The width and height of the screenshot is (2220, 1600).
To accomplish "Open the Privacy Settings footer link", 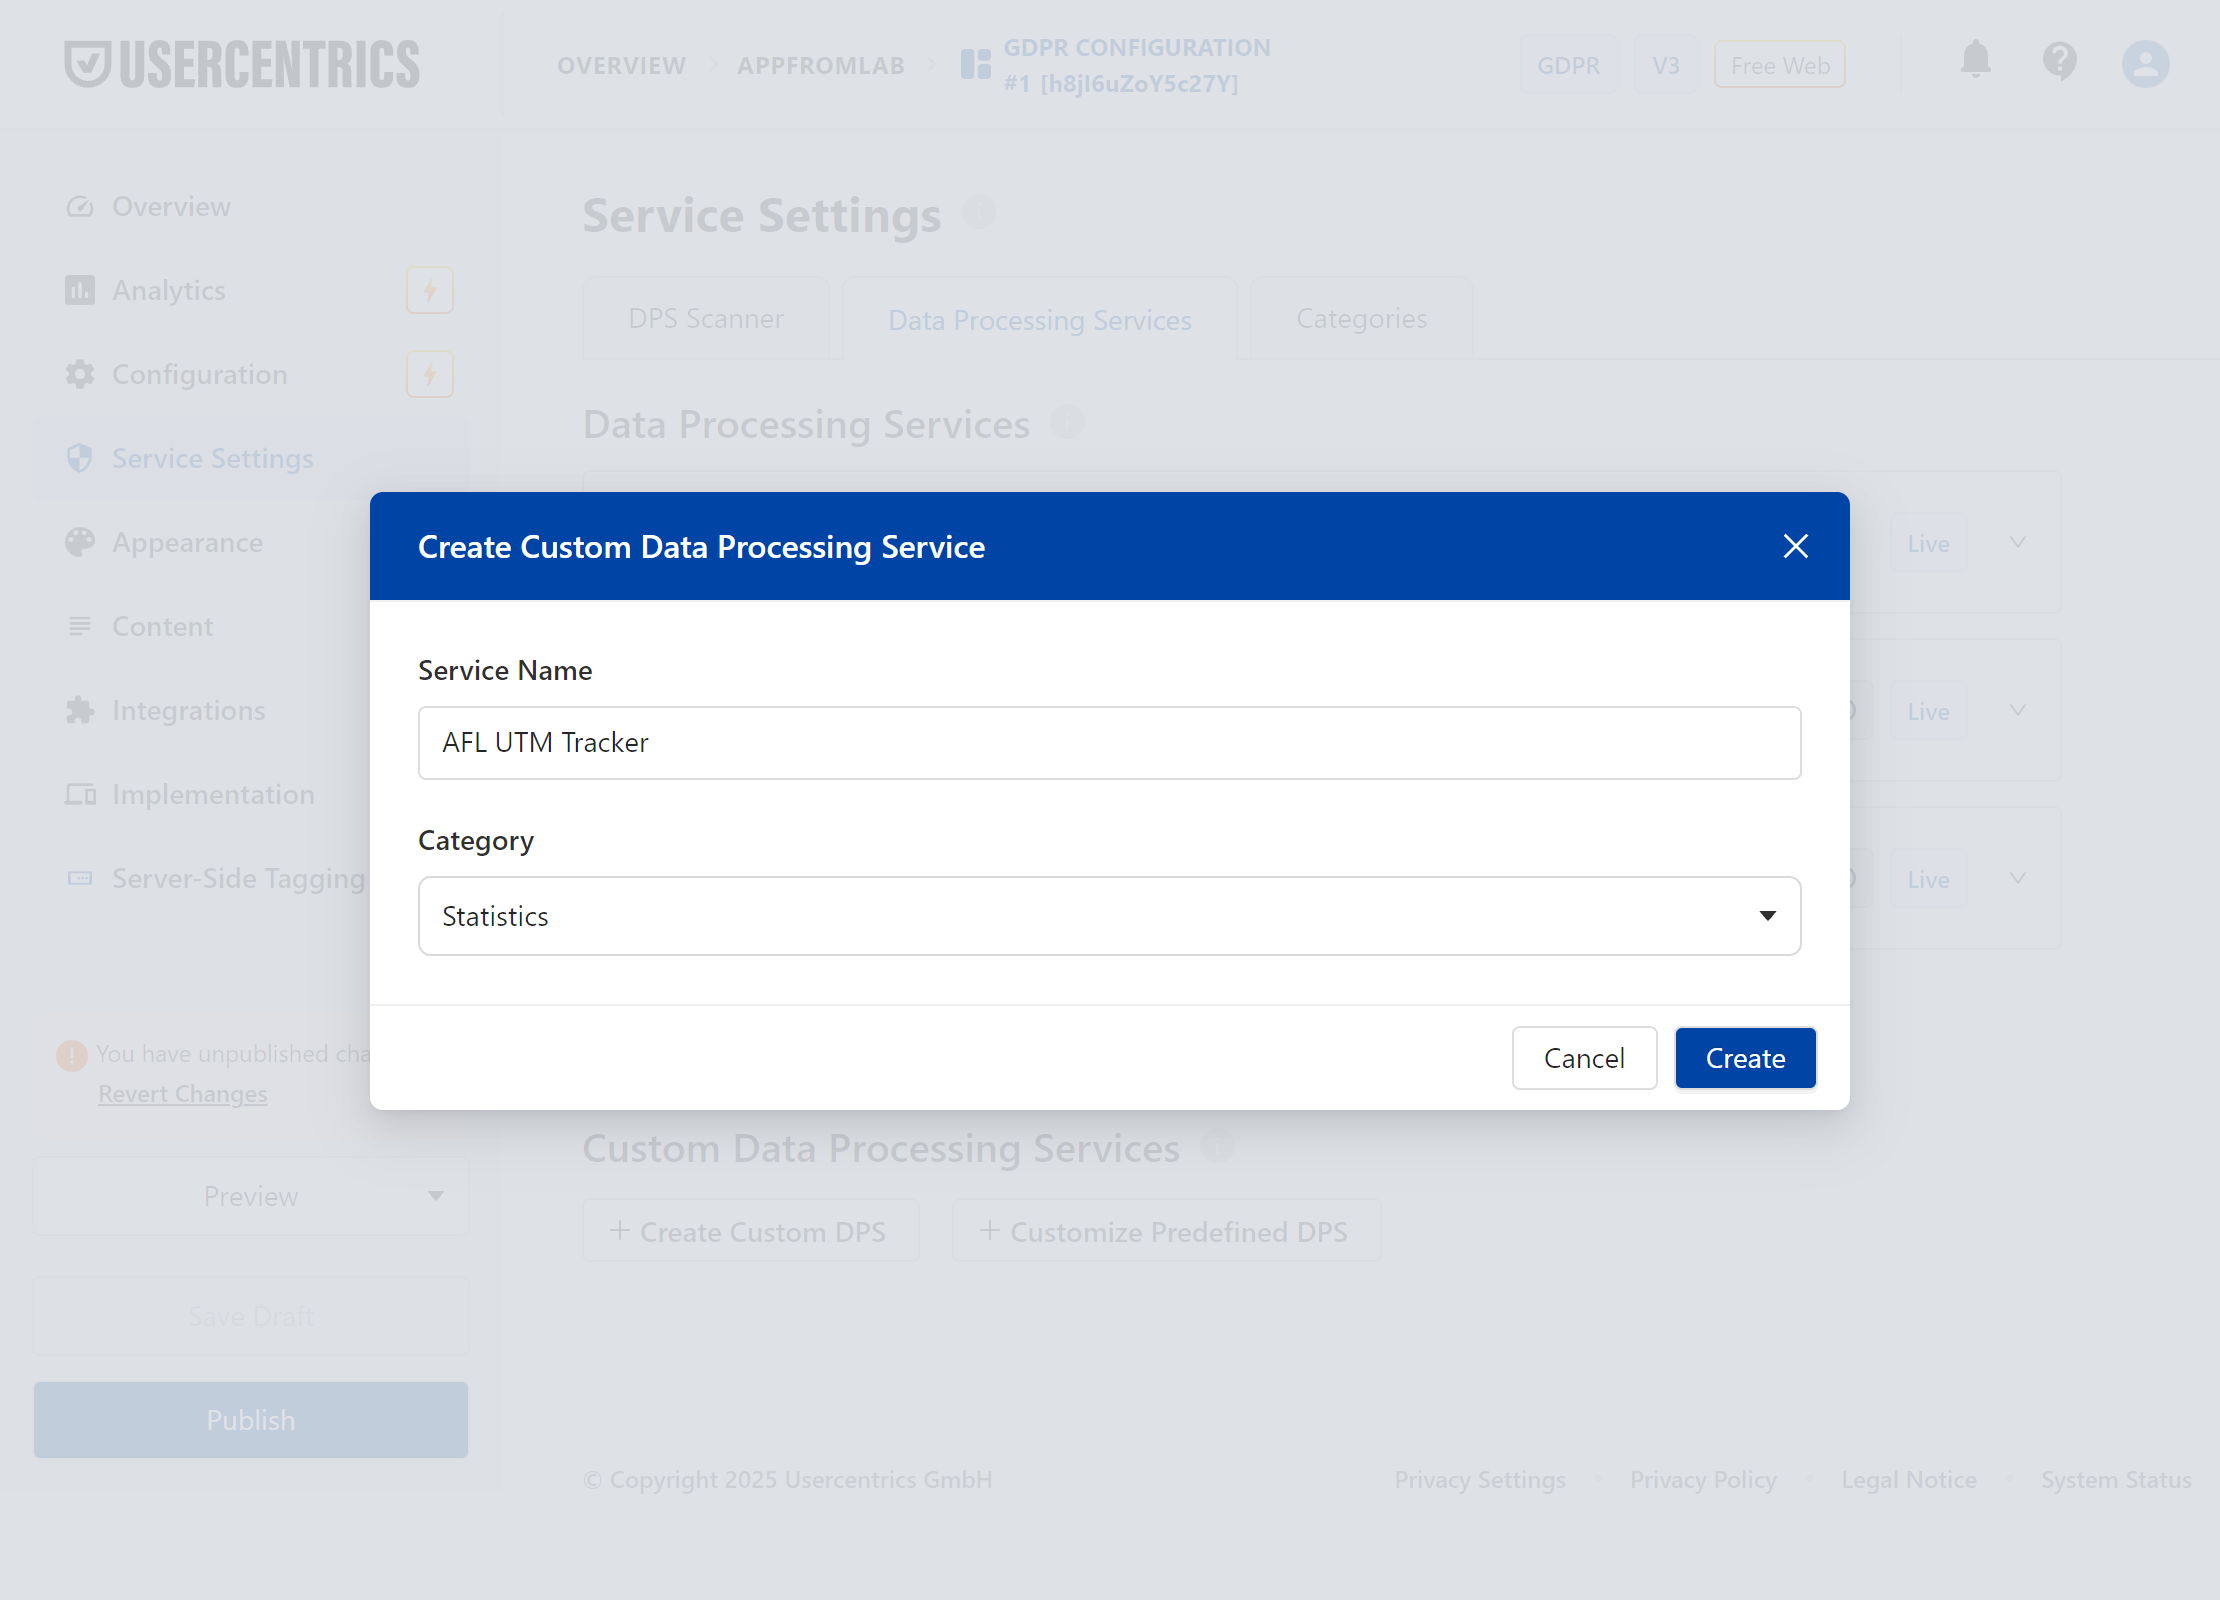I will pyautogui.click(x=1480, y=1479).
